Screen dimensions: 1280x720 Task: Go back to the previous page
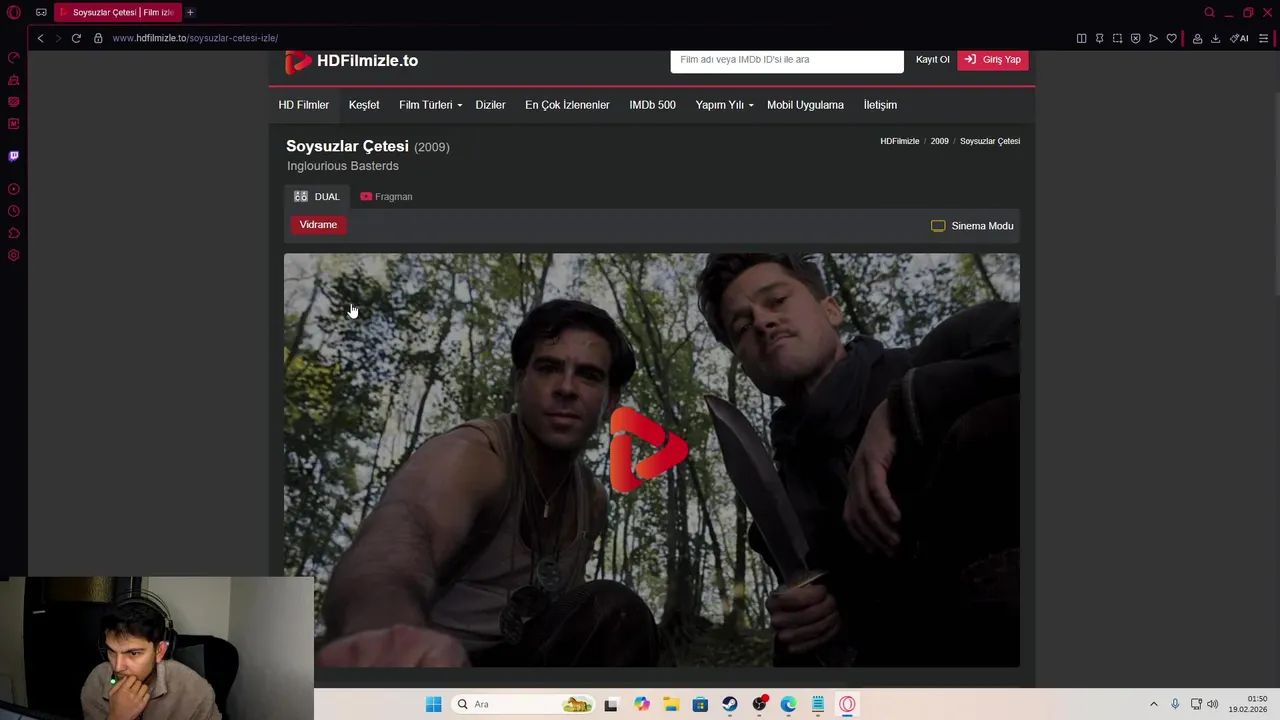point(40,38)
